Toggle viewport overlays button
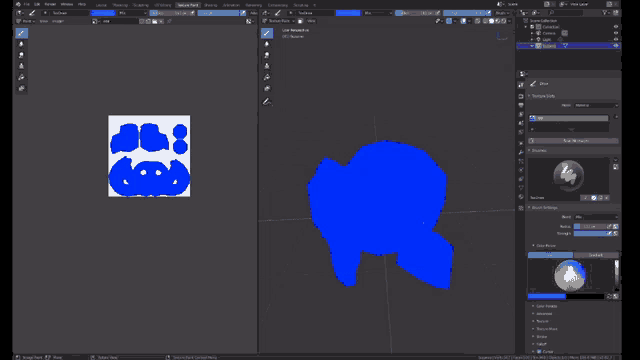The height and width of the screenshot is (360, 640). [x=463, y=21]
